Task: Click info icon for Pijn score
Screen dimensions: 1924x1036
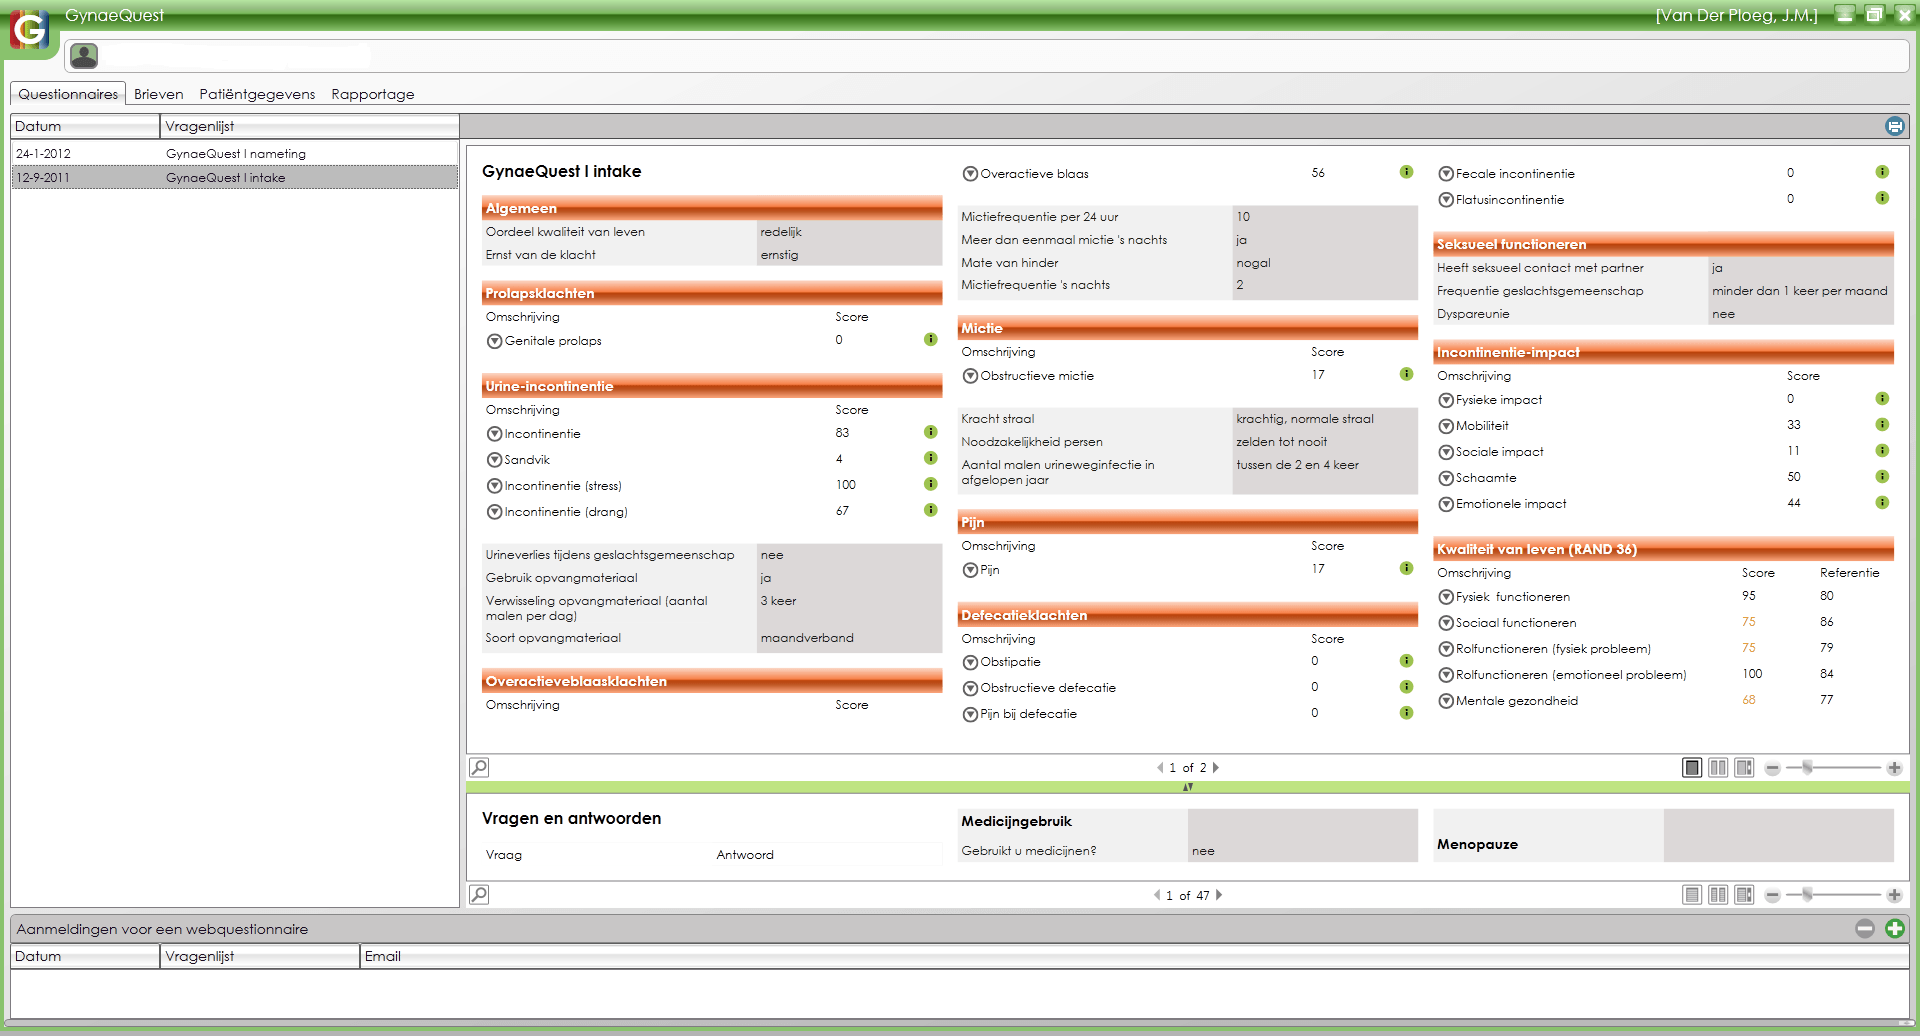Action: pos(1406,569)
